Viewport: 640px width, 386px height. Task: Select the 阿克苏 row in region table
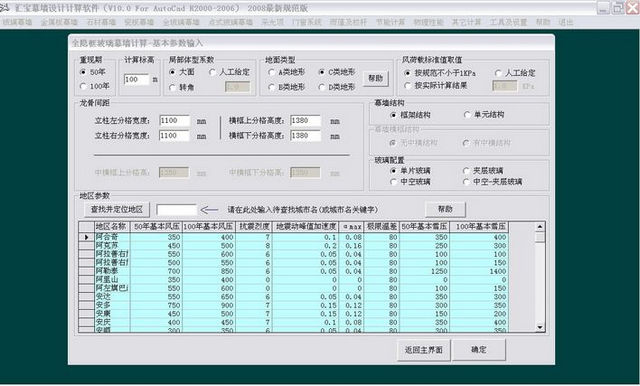pos(293,246)
